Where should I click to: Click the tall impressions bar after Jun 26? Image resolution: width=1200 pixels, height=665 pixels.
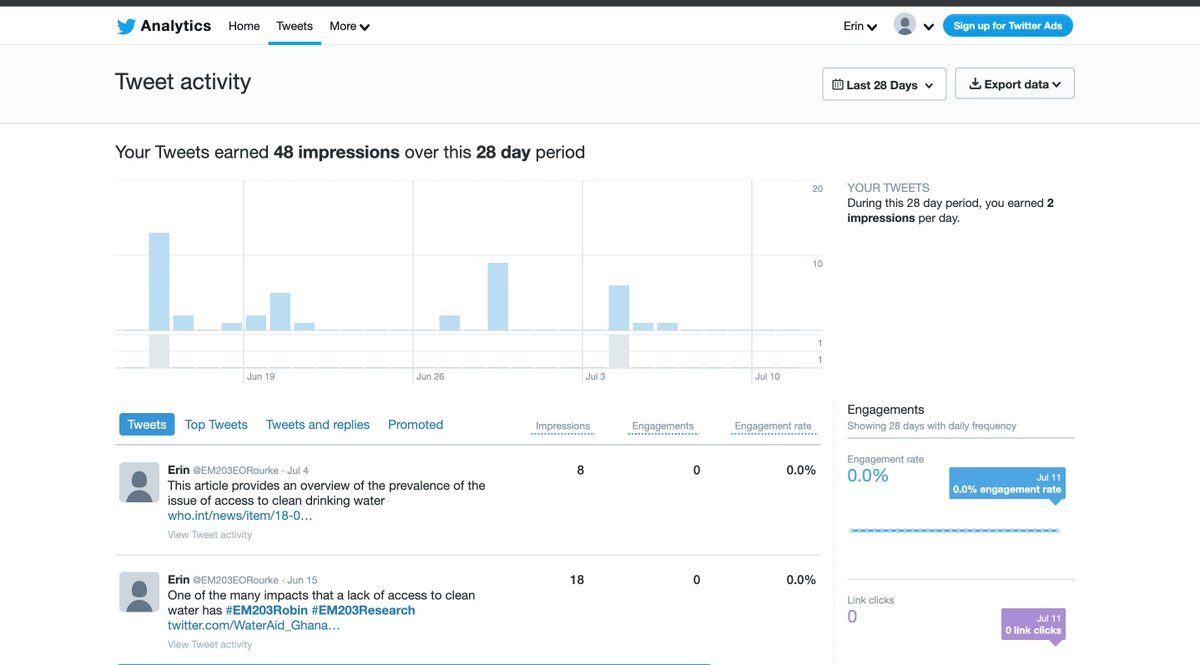(x=498, y=296)
